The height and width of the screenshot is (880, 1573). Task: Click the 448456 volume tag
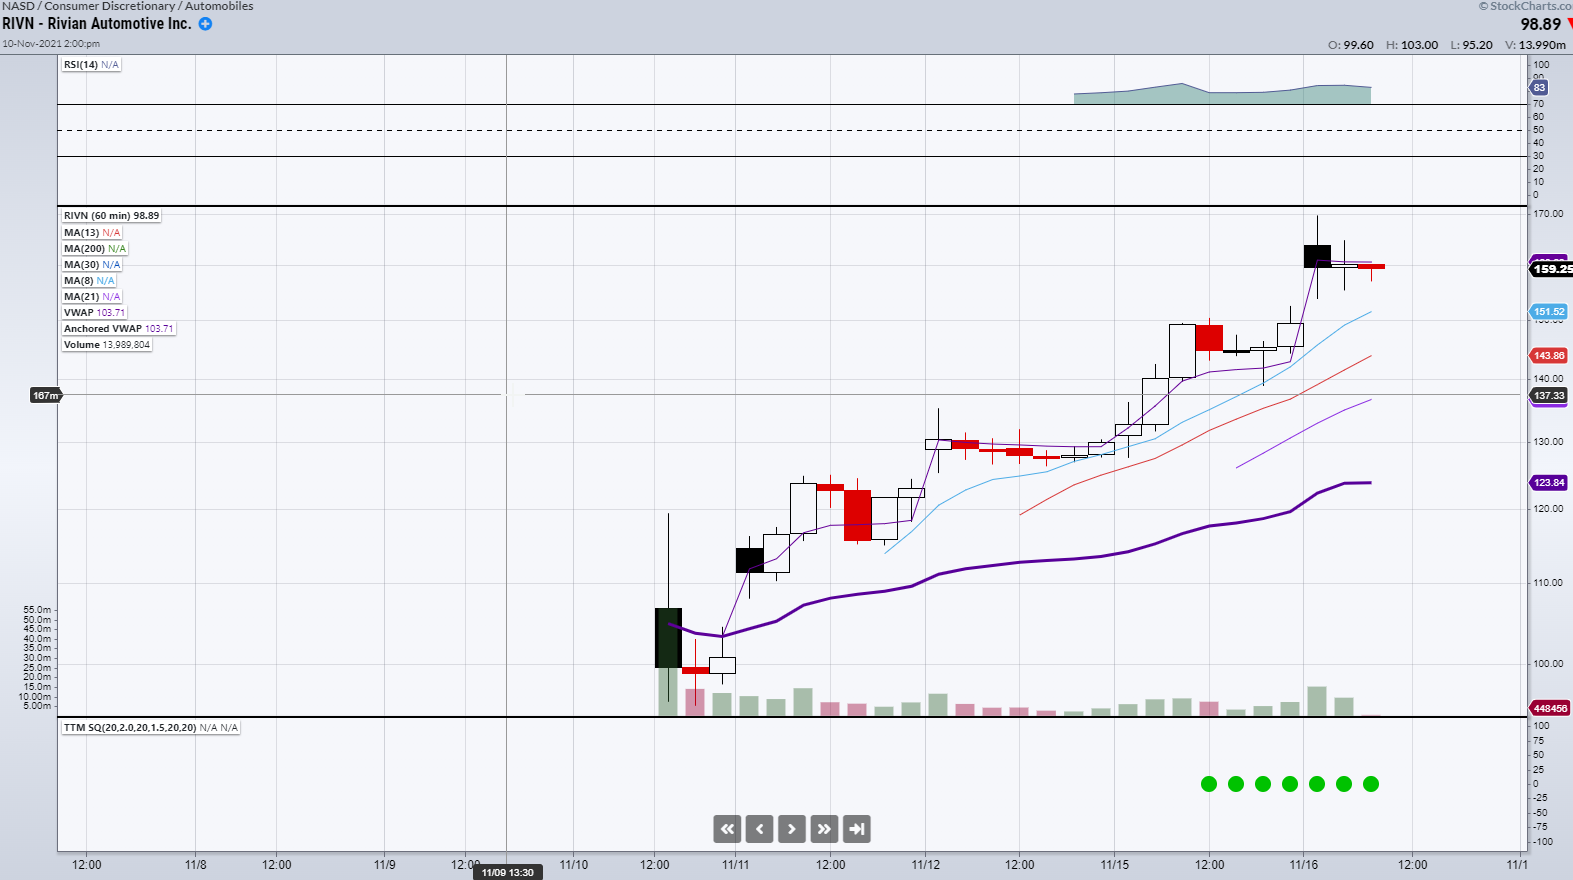click(1550, 708)
